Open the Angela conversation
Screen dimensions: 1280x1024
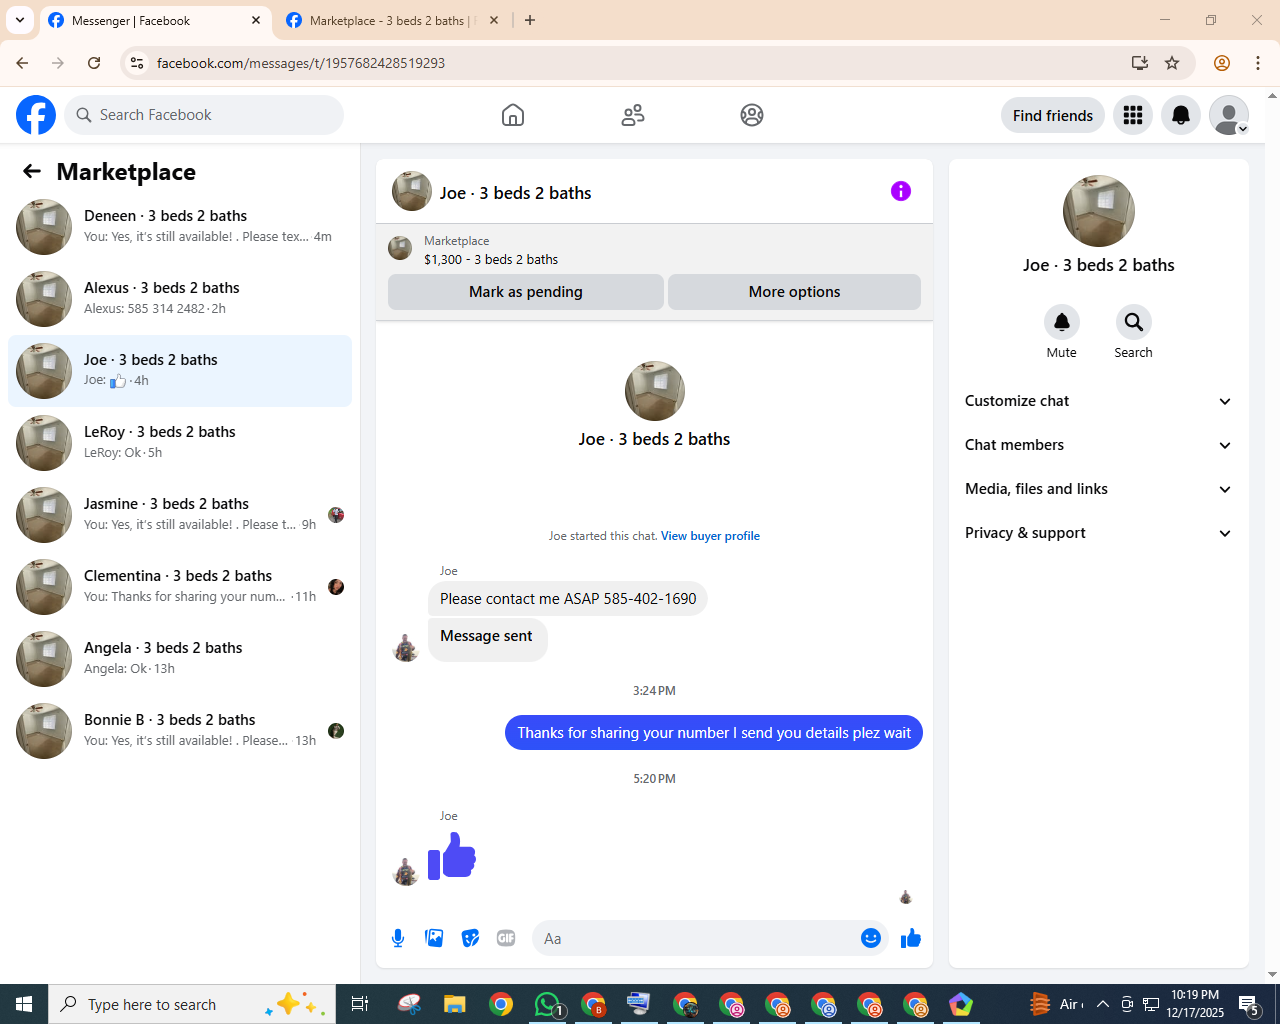click(x=180, y=659)
